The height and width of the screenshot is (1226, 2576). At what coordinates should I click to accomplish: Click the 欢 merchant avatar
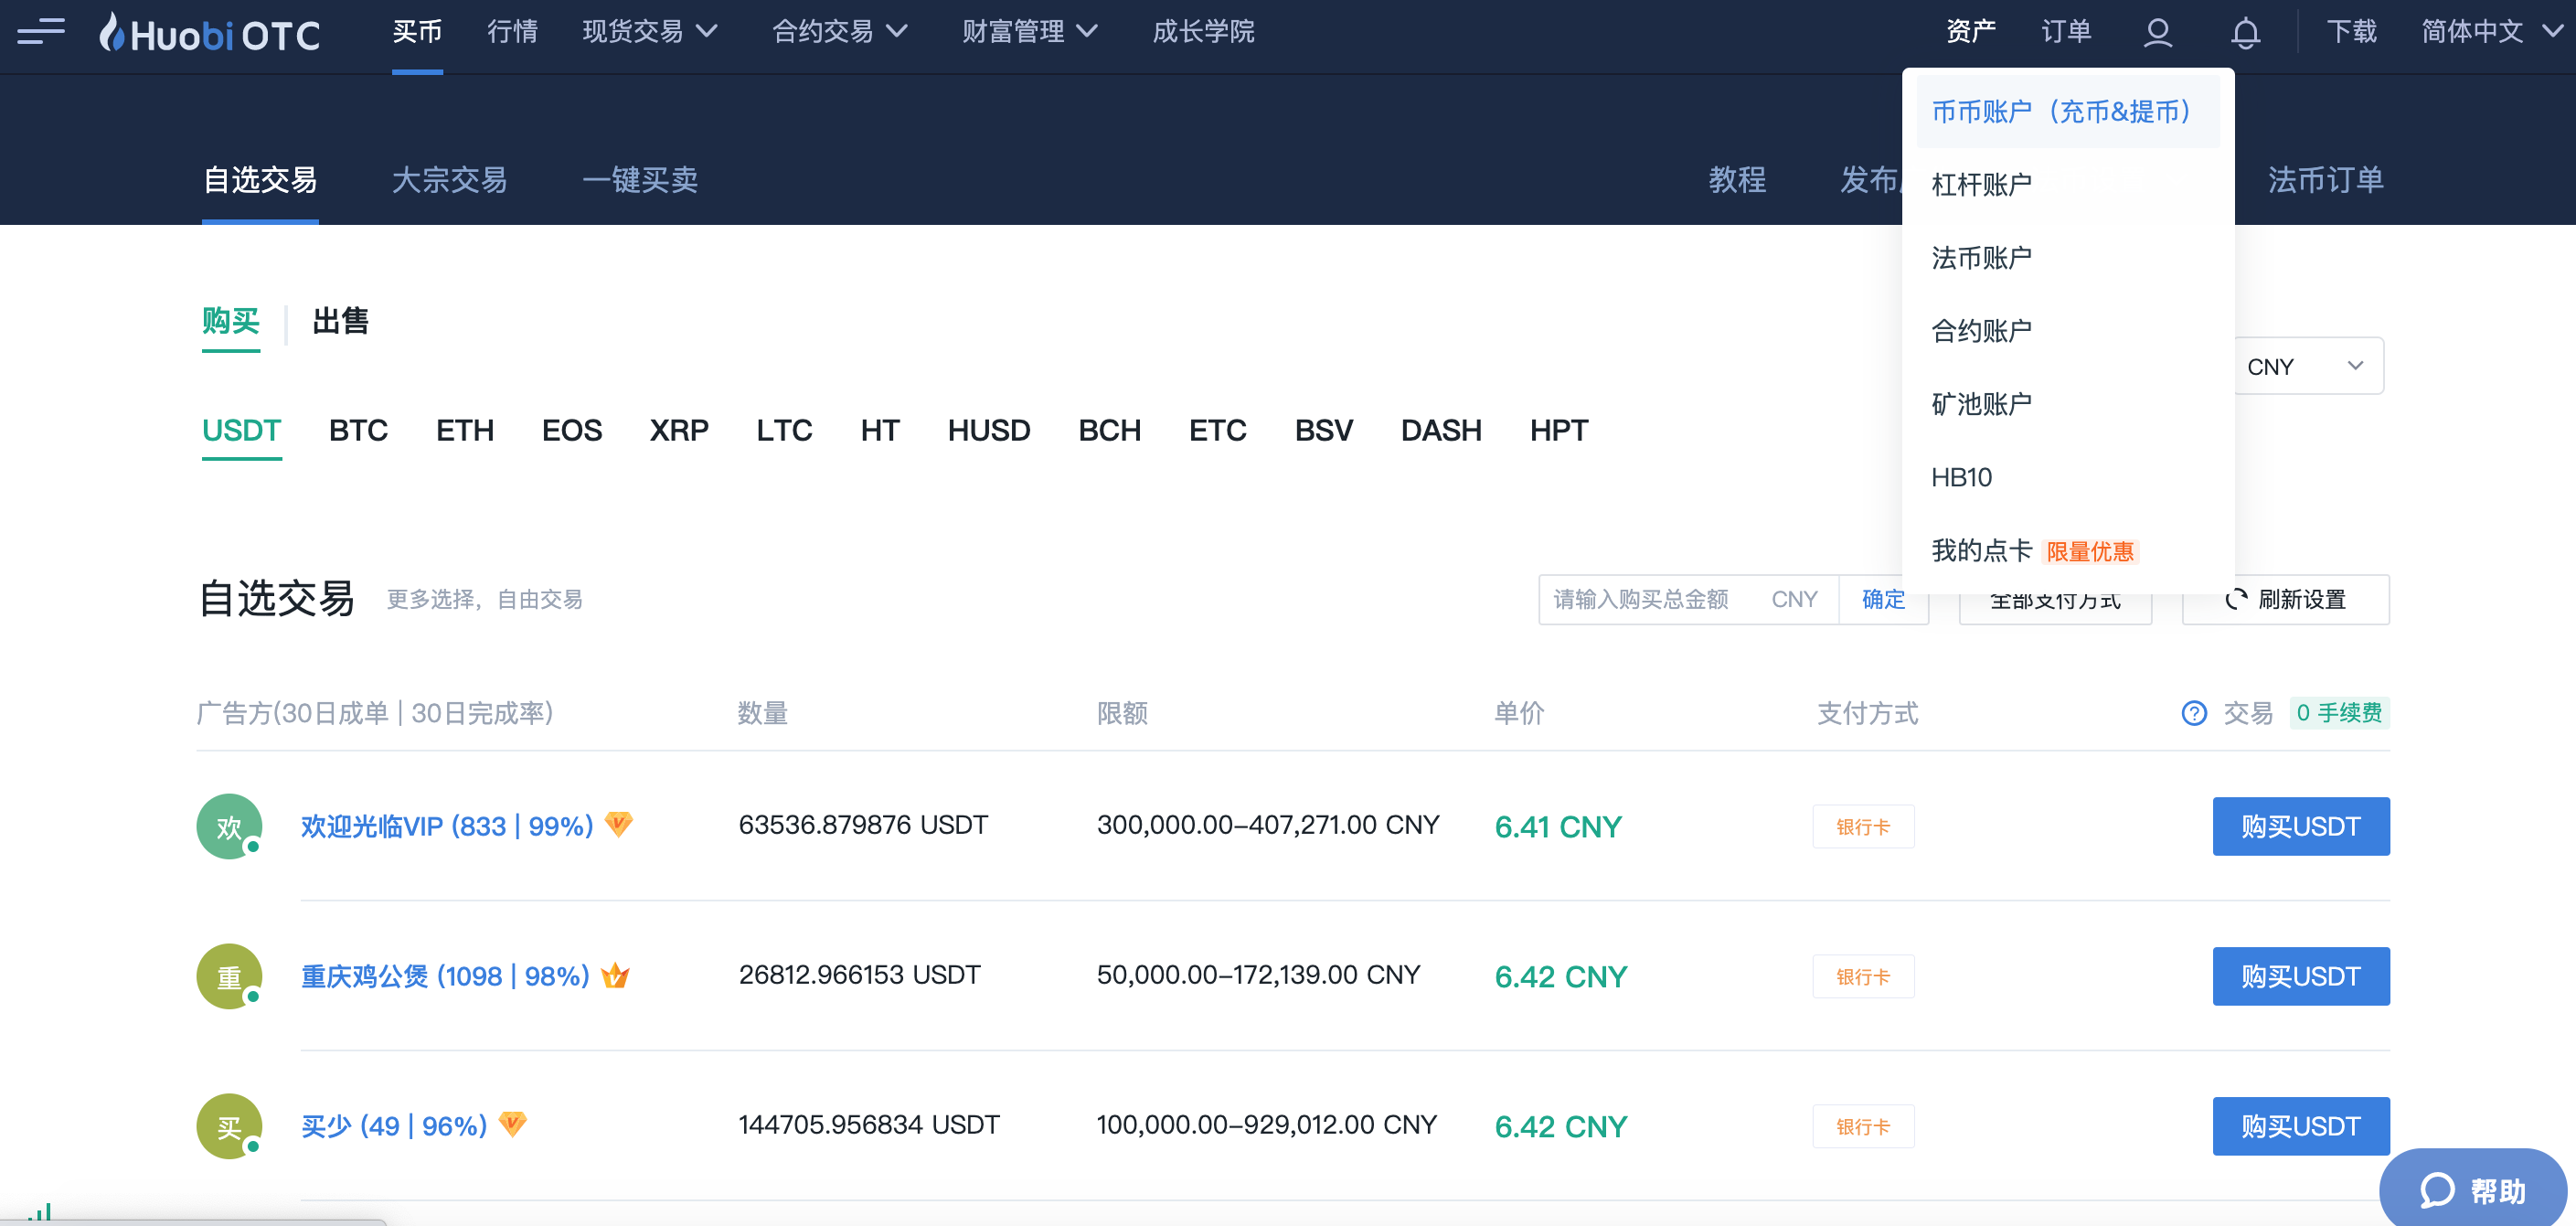click(229, 826)
